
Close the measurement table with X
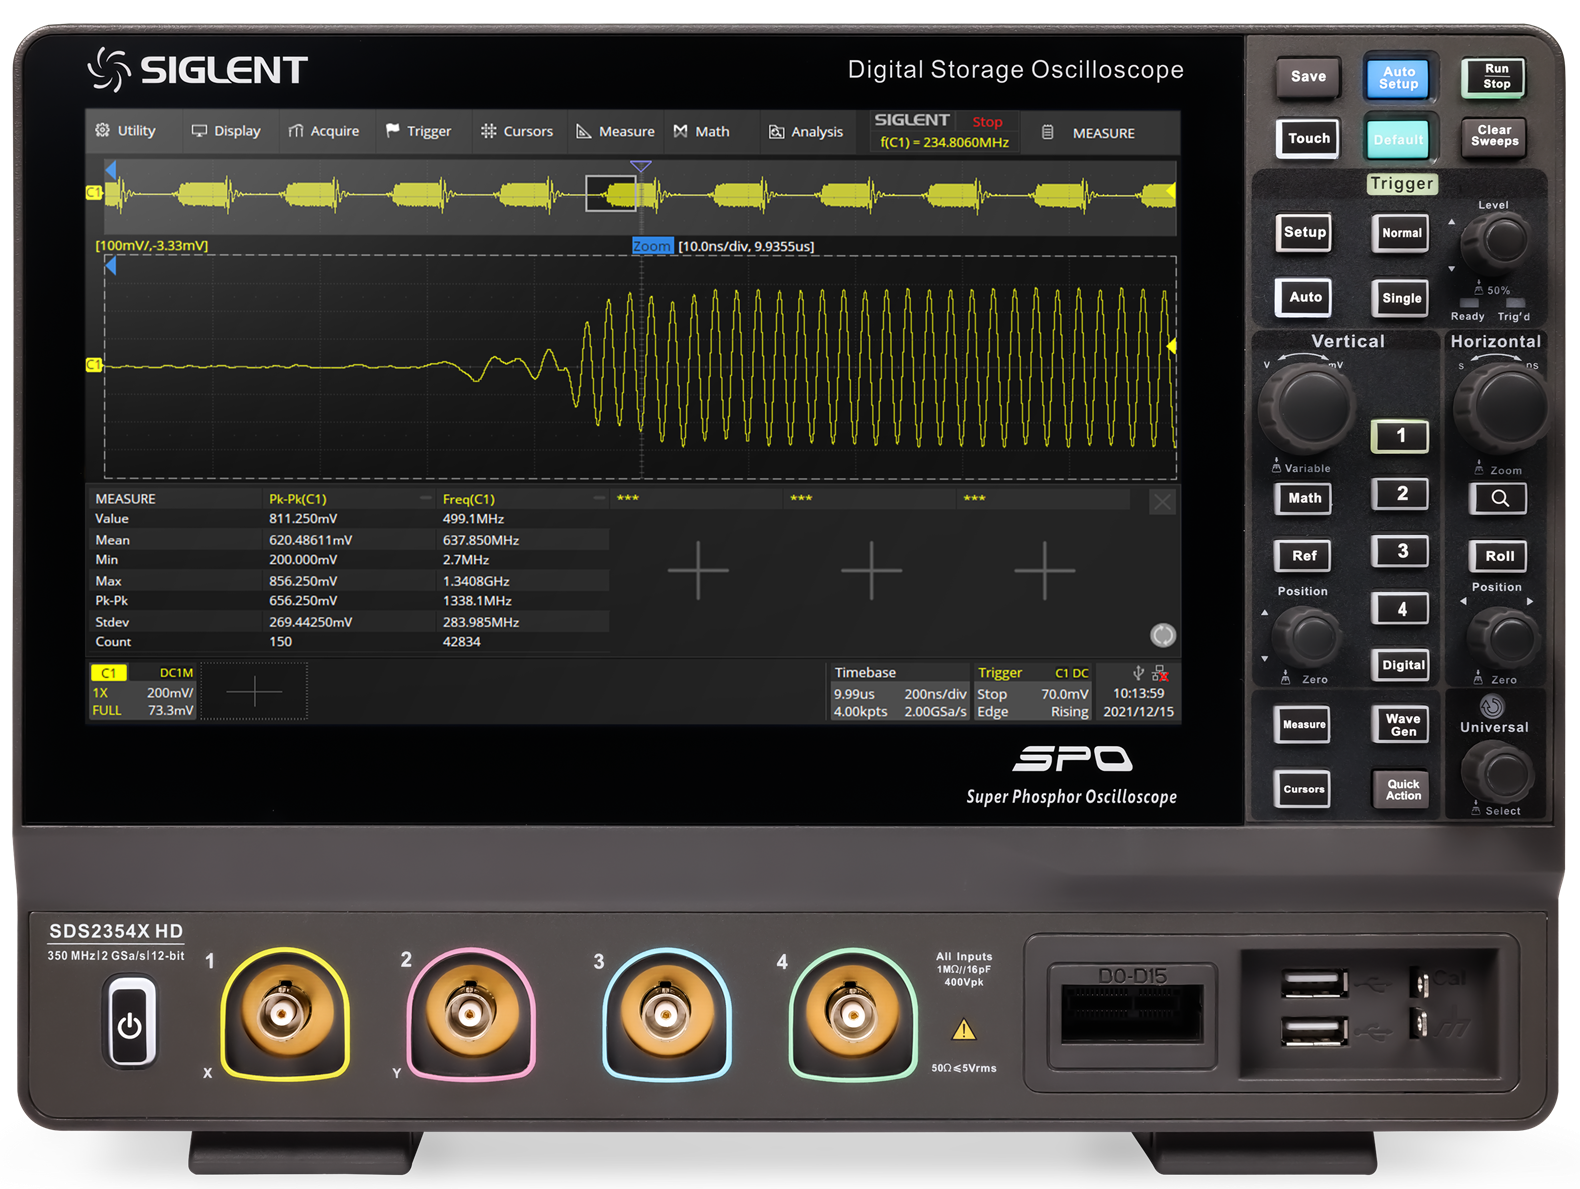tap(1162, 502)
